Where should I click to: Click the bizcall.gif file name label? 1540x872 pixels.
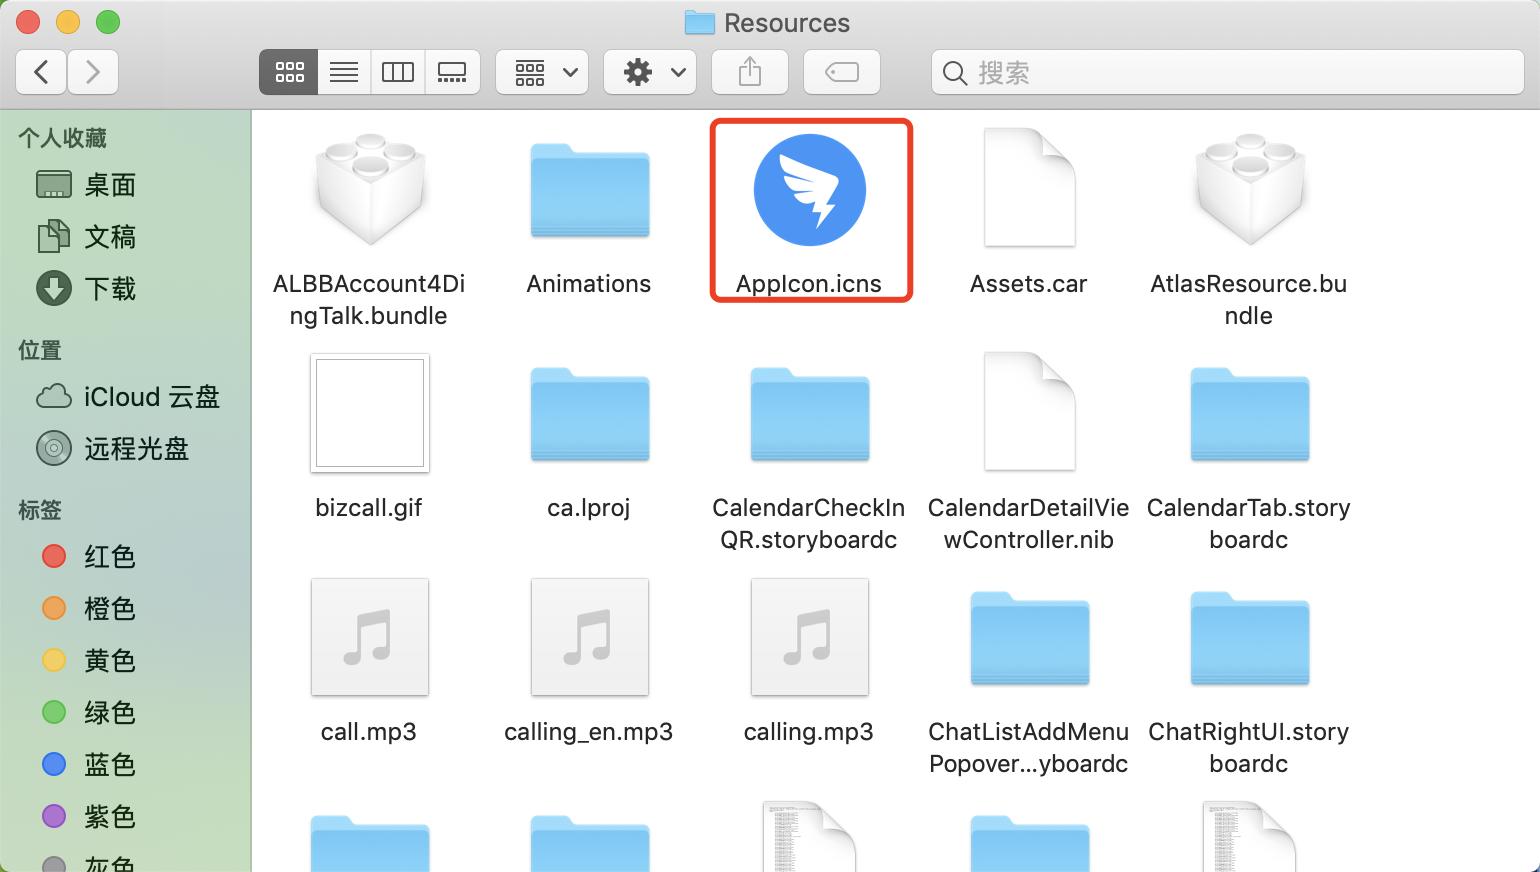(369, 508)
